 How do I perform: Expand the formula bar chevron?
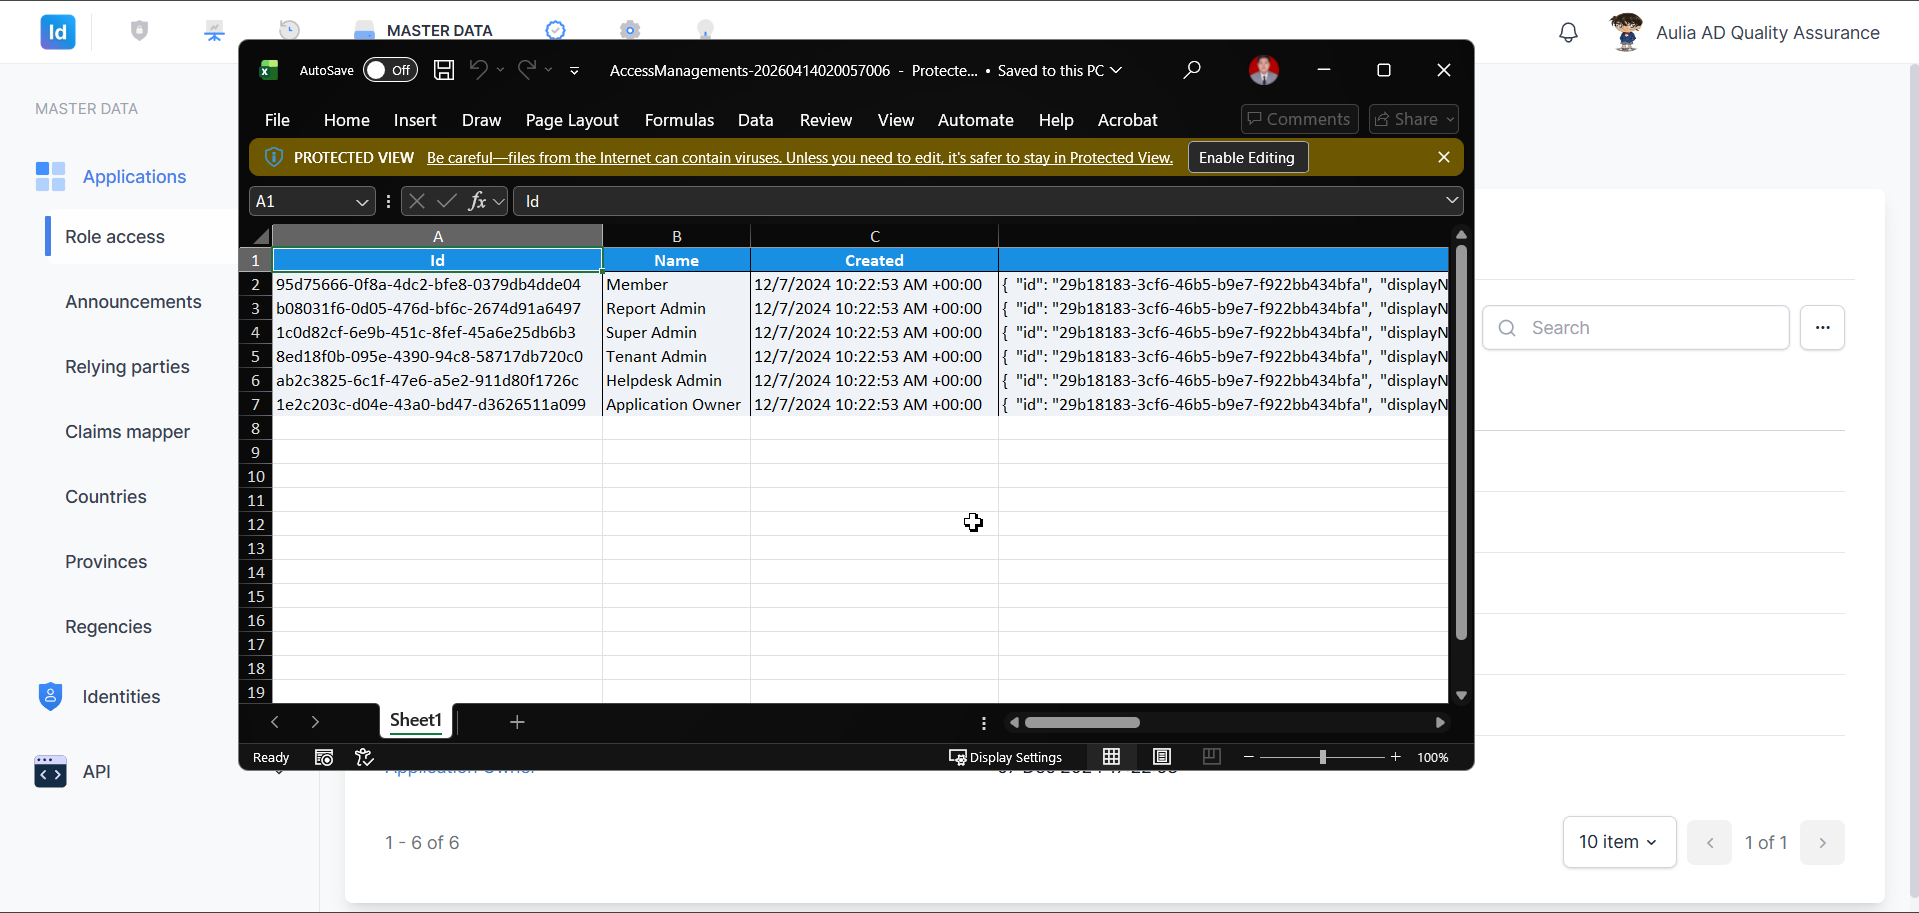(x=1452, y=201)
